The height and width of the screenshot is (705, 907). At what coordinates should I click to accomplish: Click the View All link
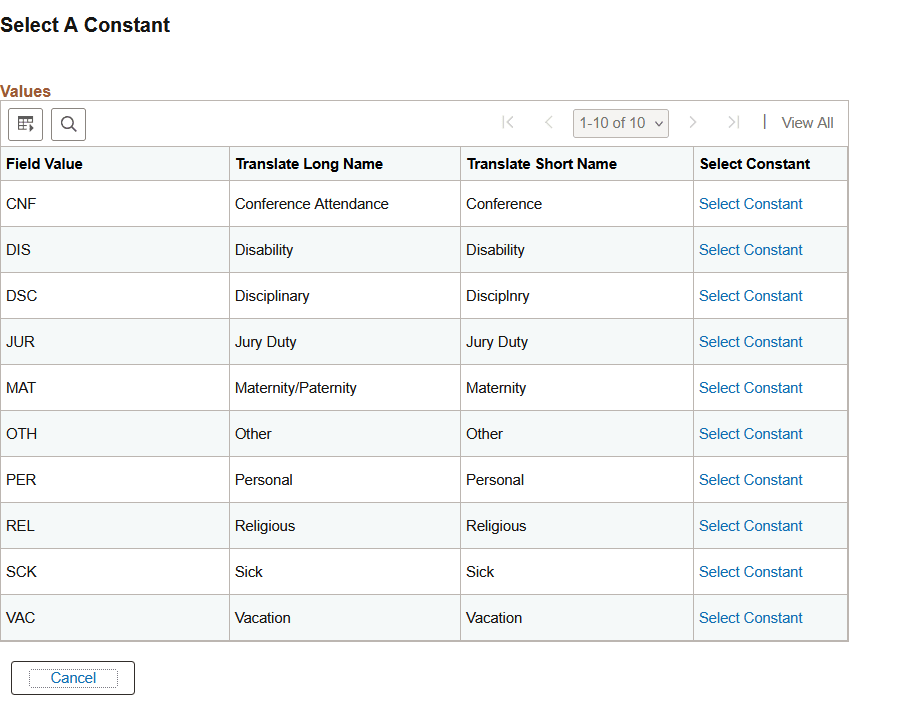(x=807, y=122)
